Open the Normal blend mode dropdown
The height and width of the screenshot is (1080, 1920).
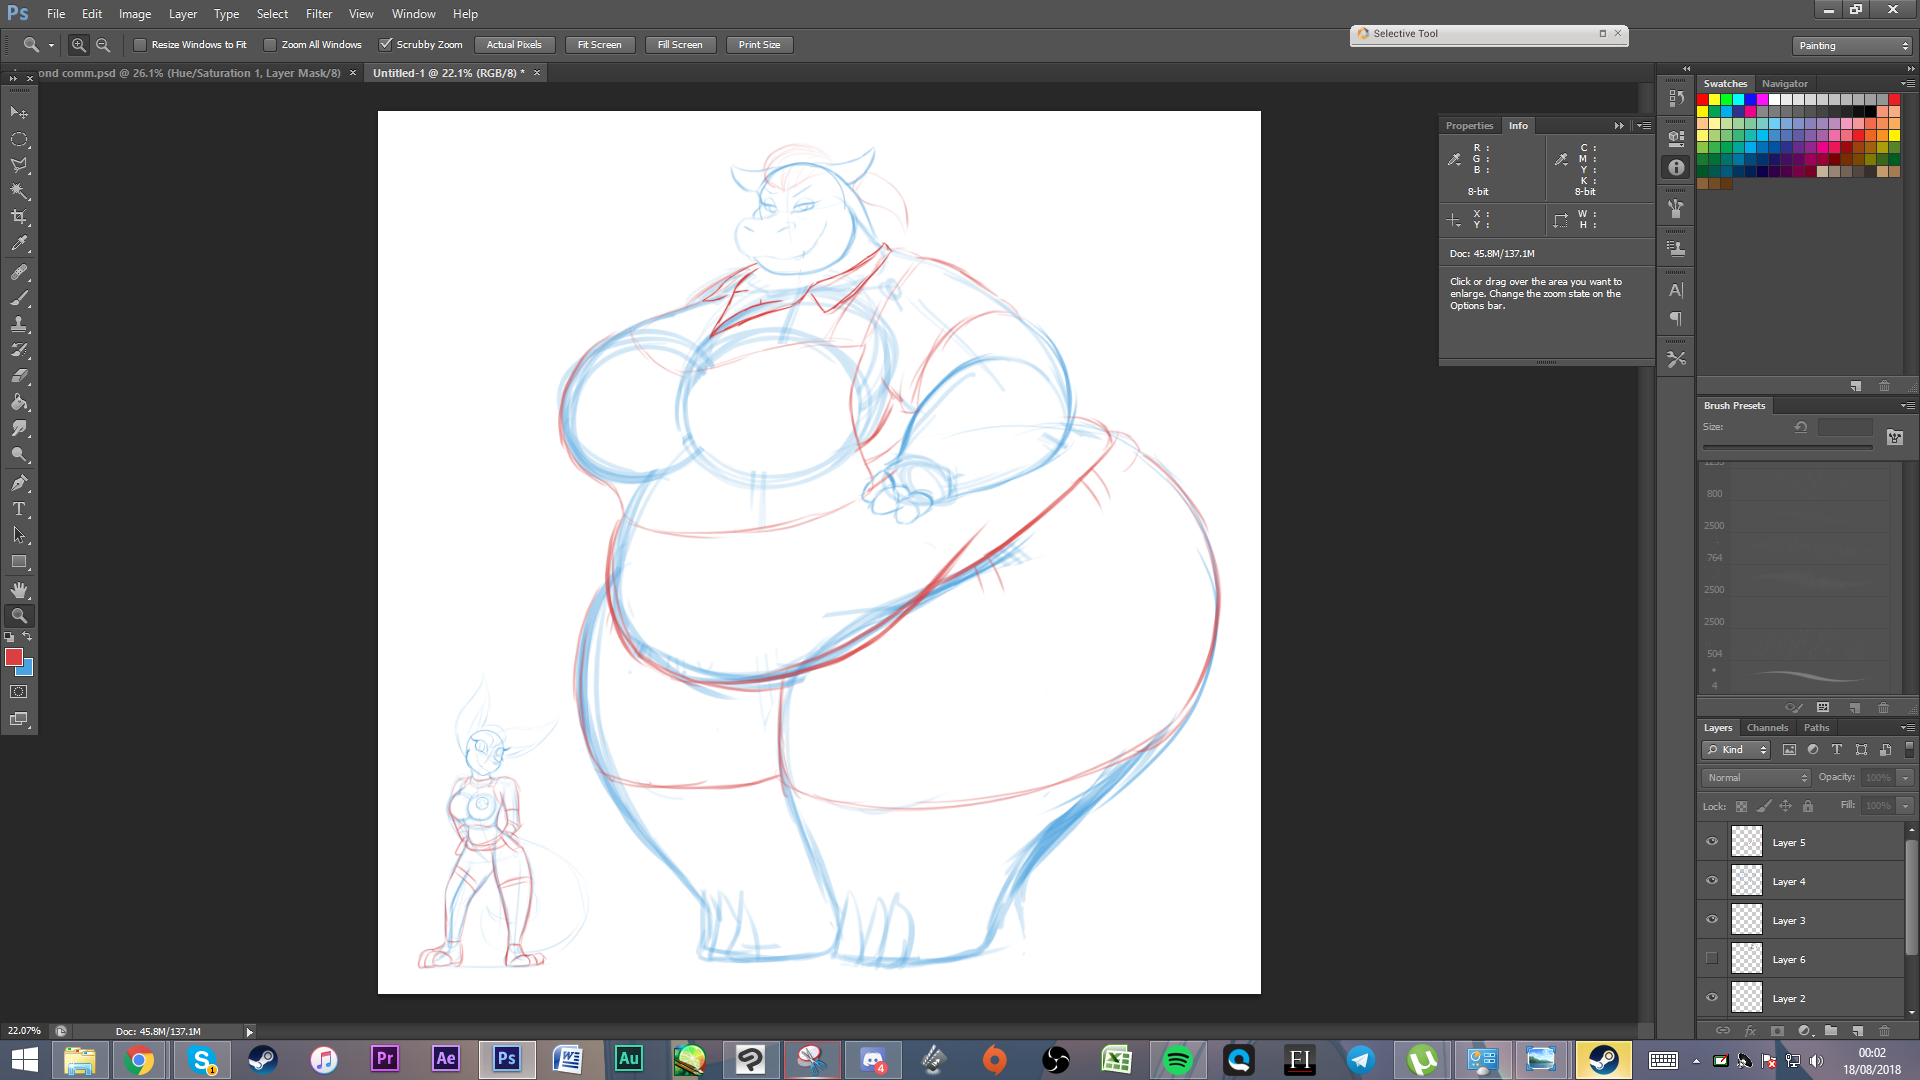[1757, 778]
